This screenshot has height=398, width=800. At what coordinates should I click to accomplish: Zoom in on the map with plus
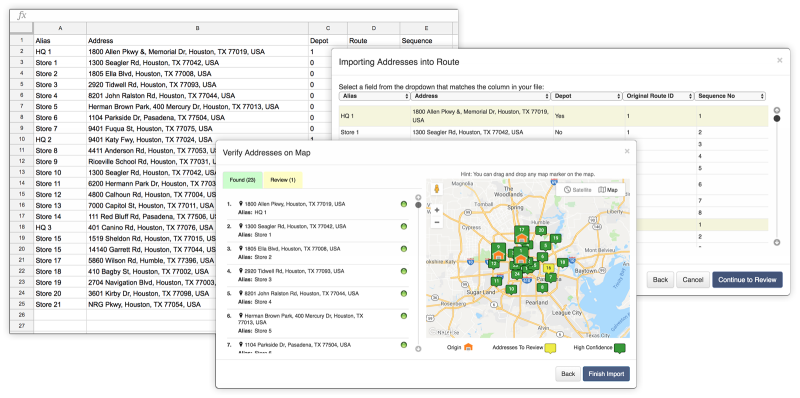[x=437, y=210]
